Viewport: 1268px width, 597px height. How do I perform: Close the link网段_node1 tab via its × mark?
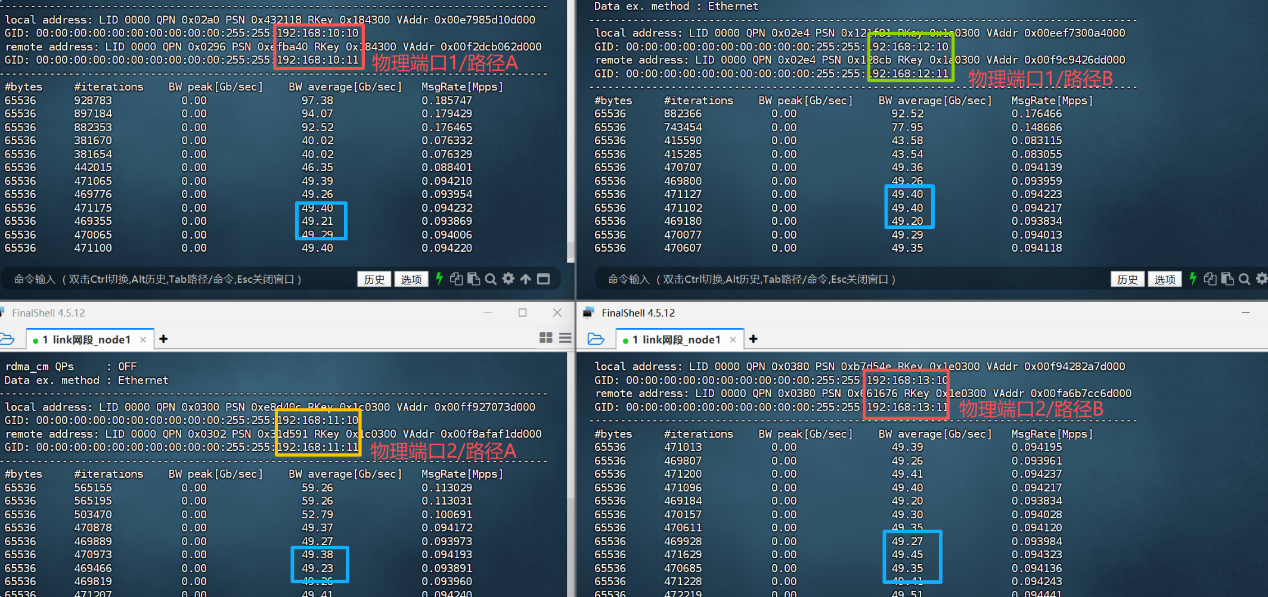141,338
